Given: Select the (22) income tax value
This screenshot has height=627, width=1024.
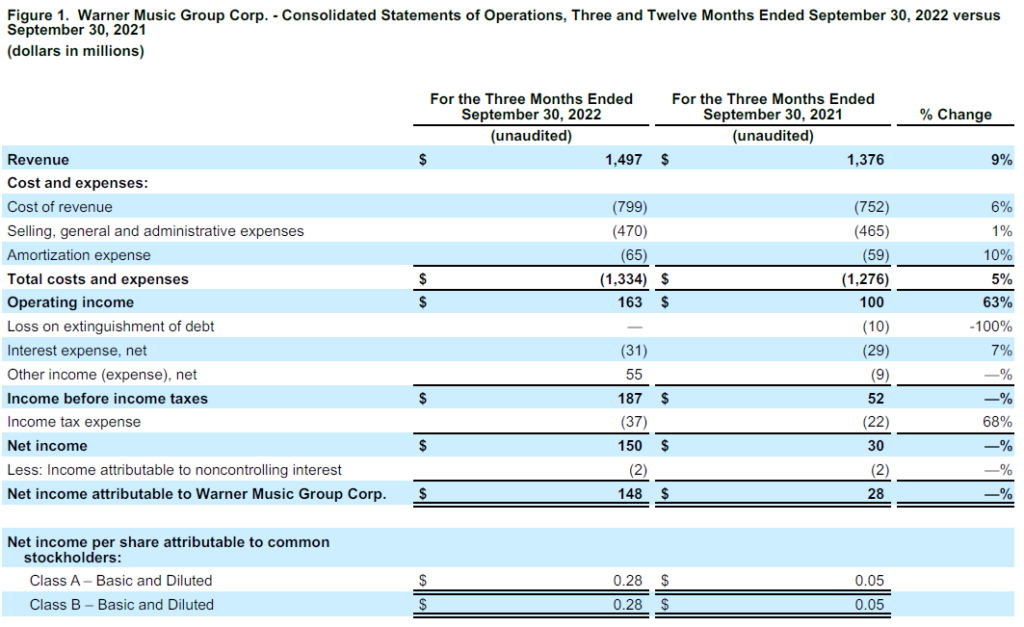Looking at the screenshot, I should pyautogui.click(x=876, y=422).
